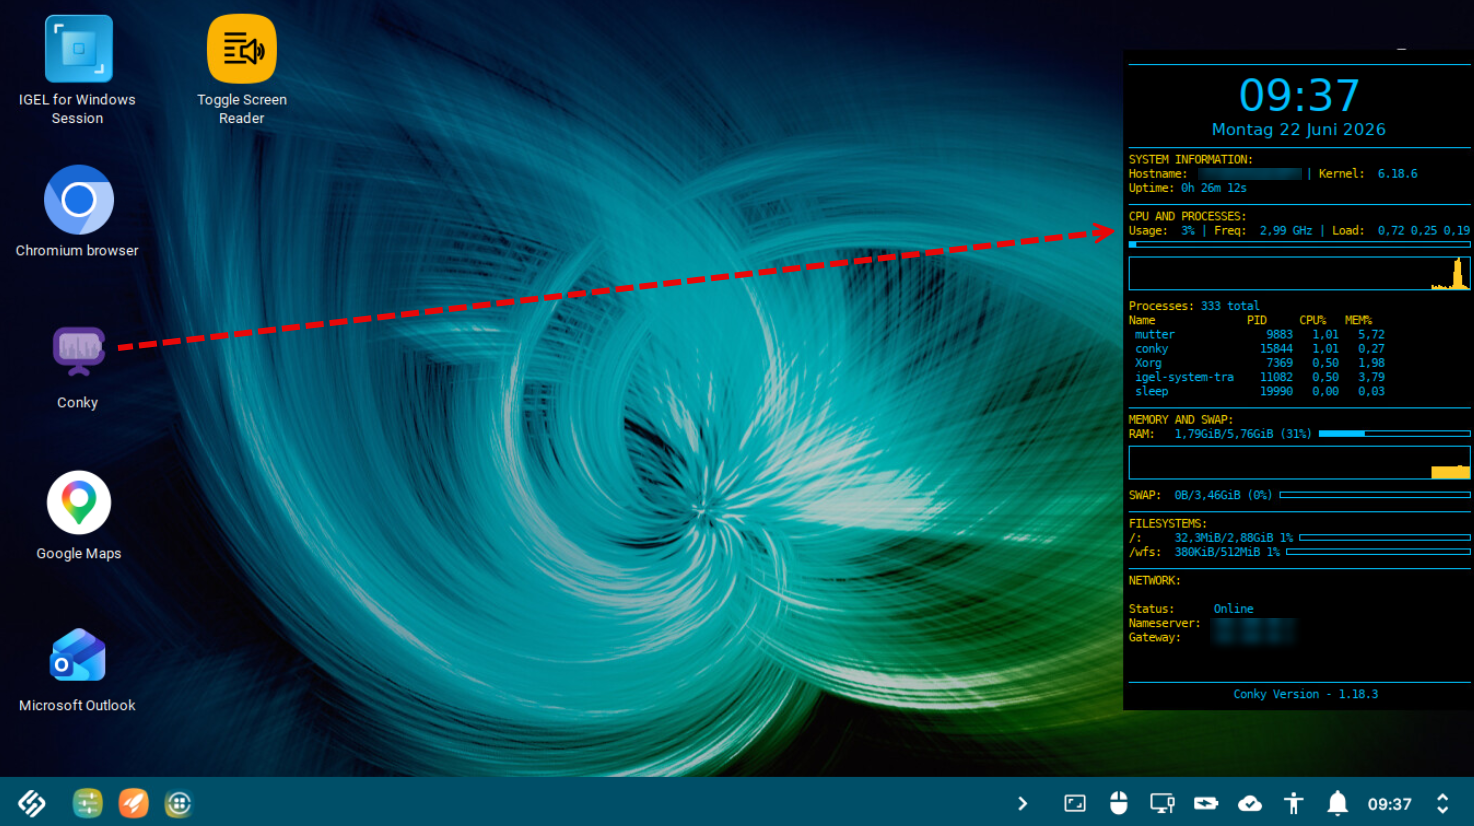The image size is (1474, 826).
Task: Click the large 09:37 Conky clock
Action: (1299, 96)
